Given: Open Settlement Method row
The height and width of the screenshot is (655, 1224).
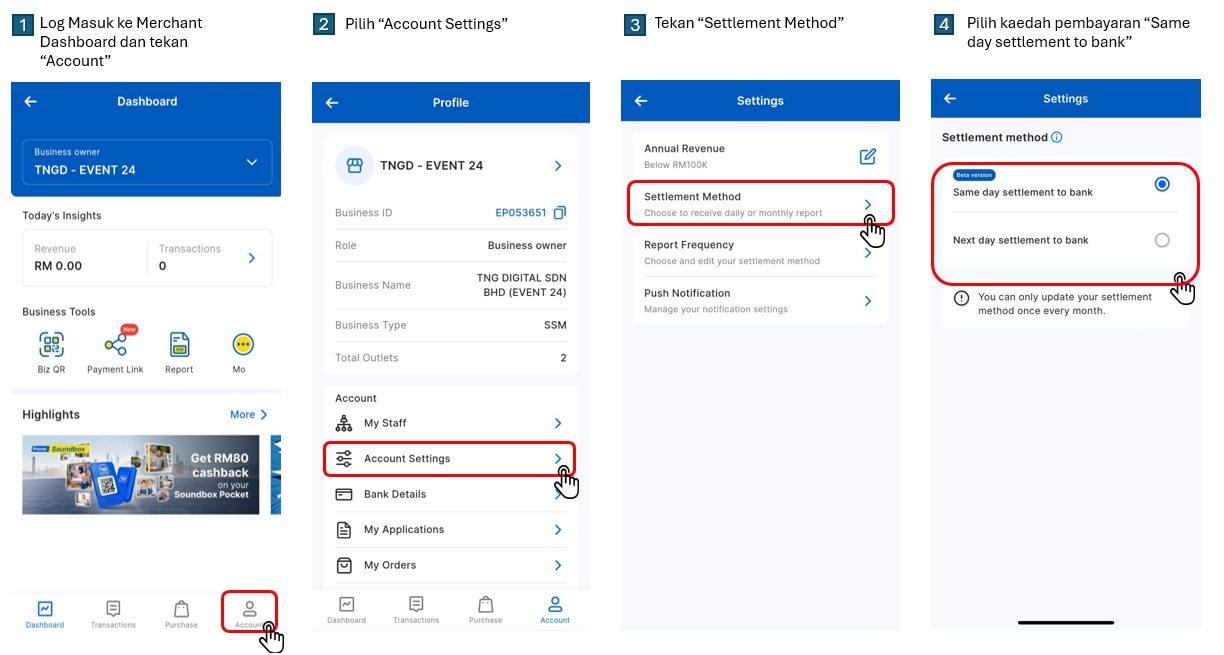Looking at the screenshot, I should pyautogui.click(x=760, y=204).
